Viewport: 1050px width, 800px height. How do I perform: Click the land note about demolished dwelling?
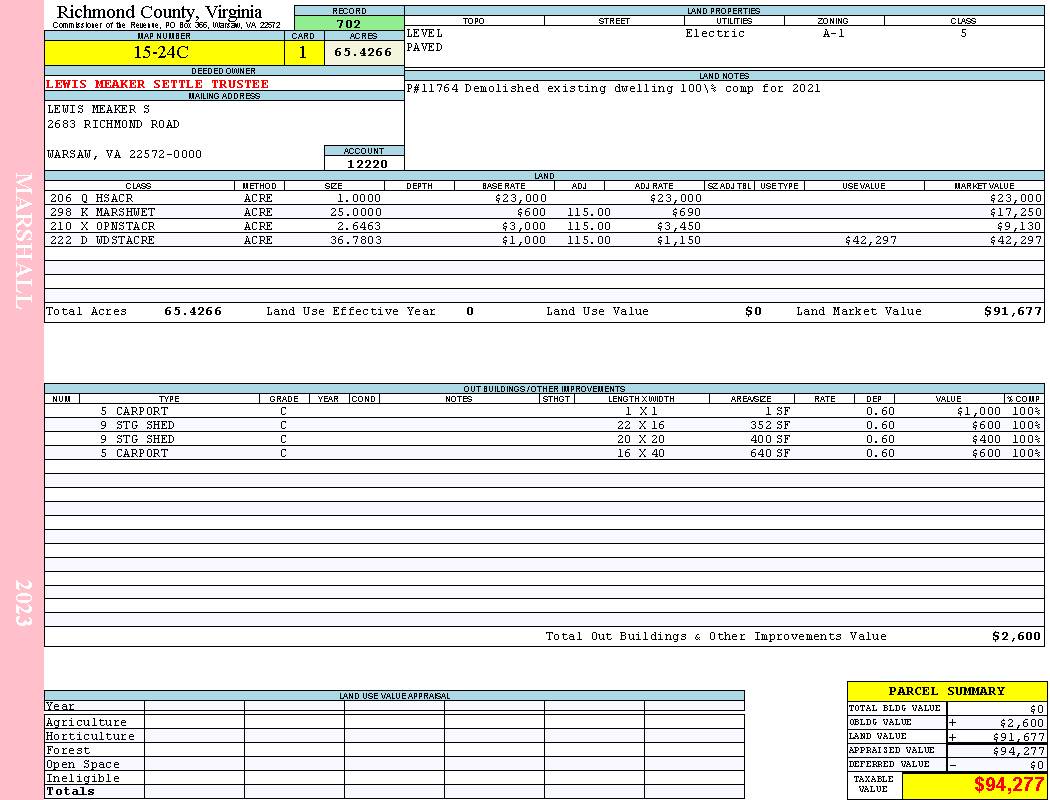[613, 88]
